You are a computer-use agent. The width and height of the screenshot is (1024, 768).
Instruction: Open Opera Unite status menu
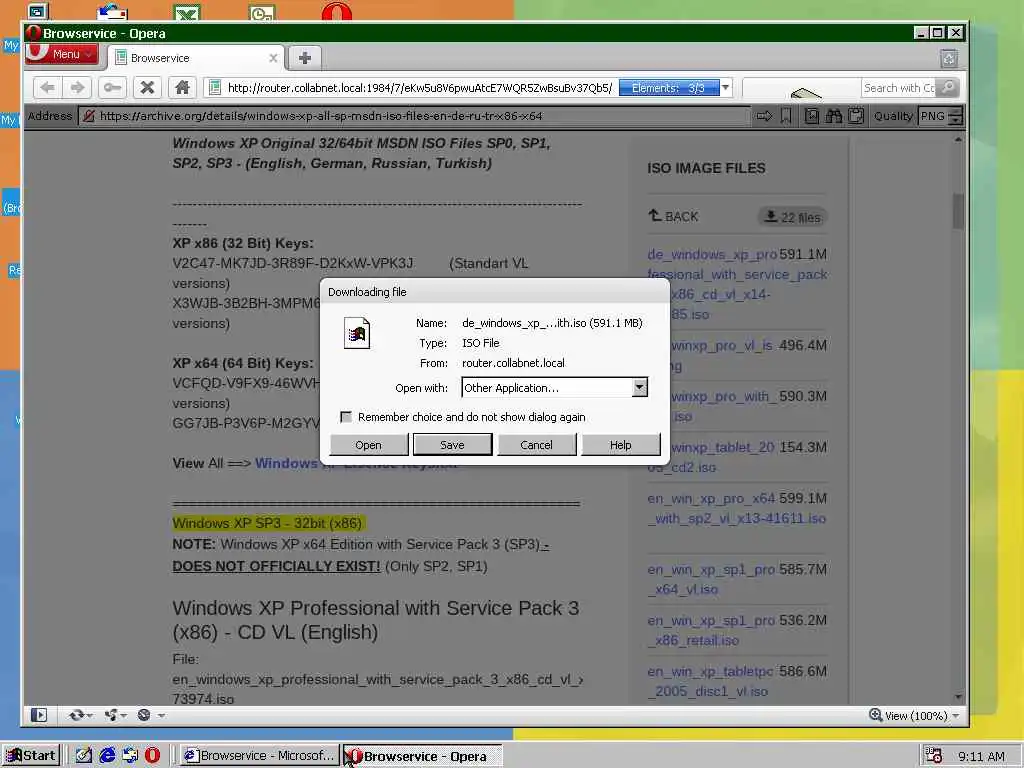(115, 715)
